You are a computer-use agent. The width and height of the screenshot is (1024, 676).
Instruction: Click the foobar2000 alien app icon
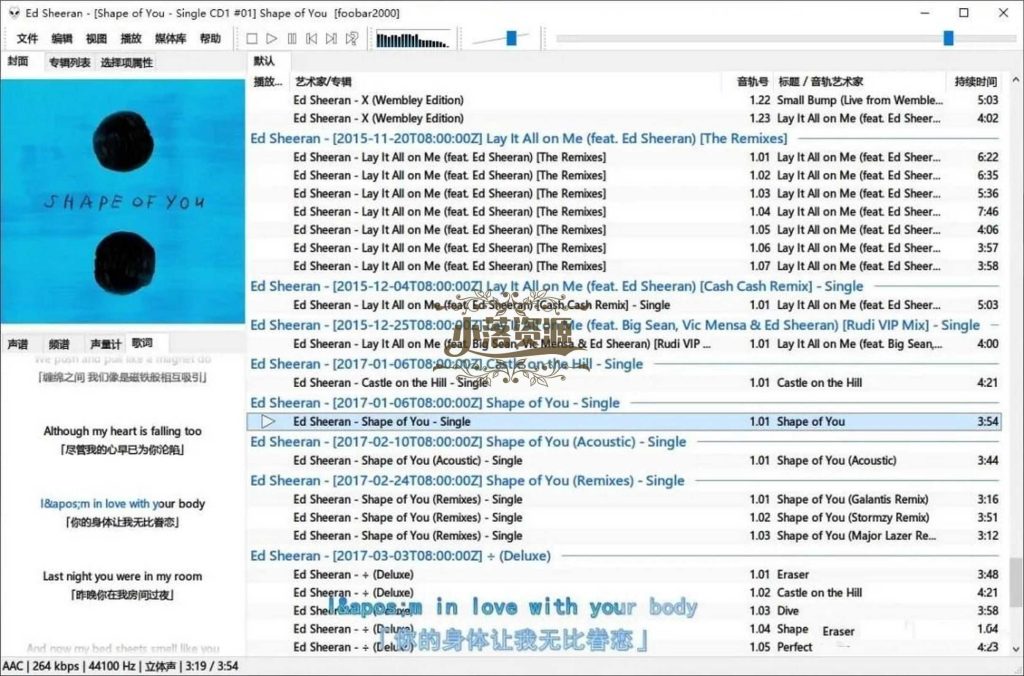[x=14, y=12]
